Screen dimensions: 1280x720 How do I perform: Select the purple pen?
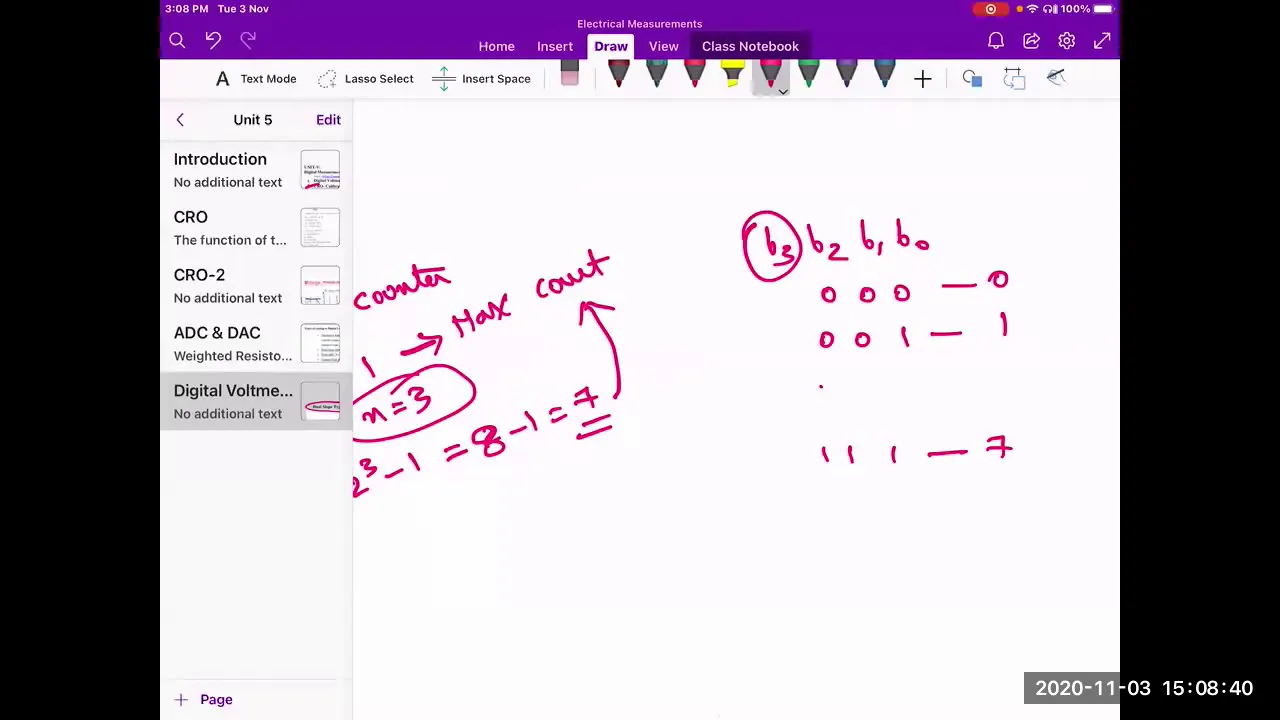(846, 75)
